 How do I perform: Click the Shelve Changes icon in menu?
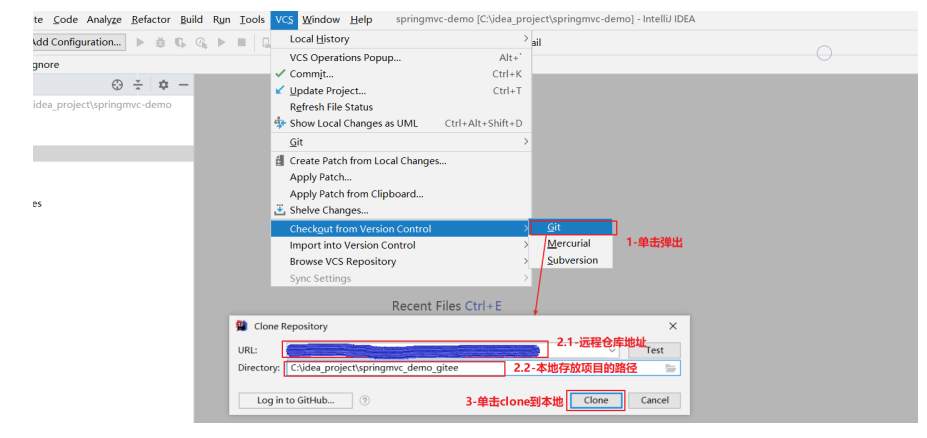pos(280,210)
